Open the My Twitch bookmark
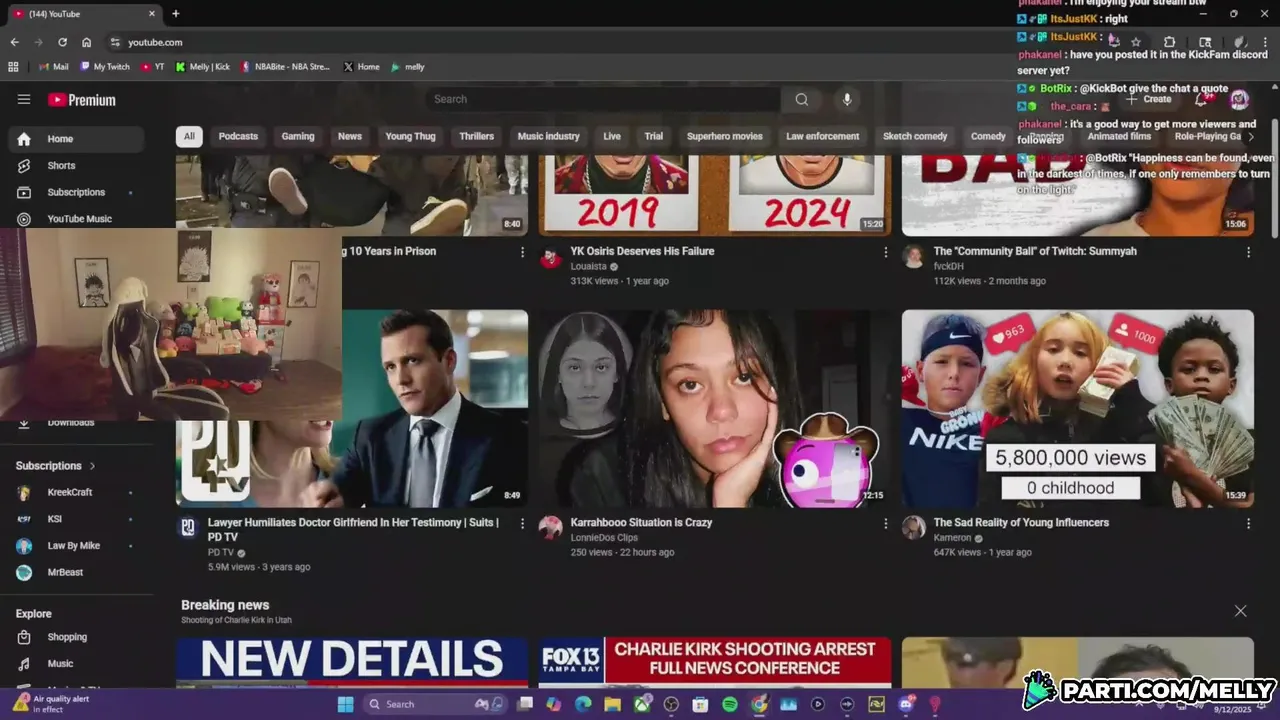Screen dimensions: 1280x720 point(105,67)
